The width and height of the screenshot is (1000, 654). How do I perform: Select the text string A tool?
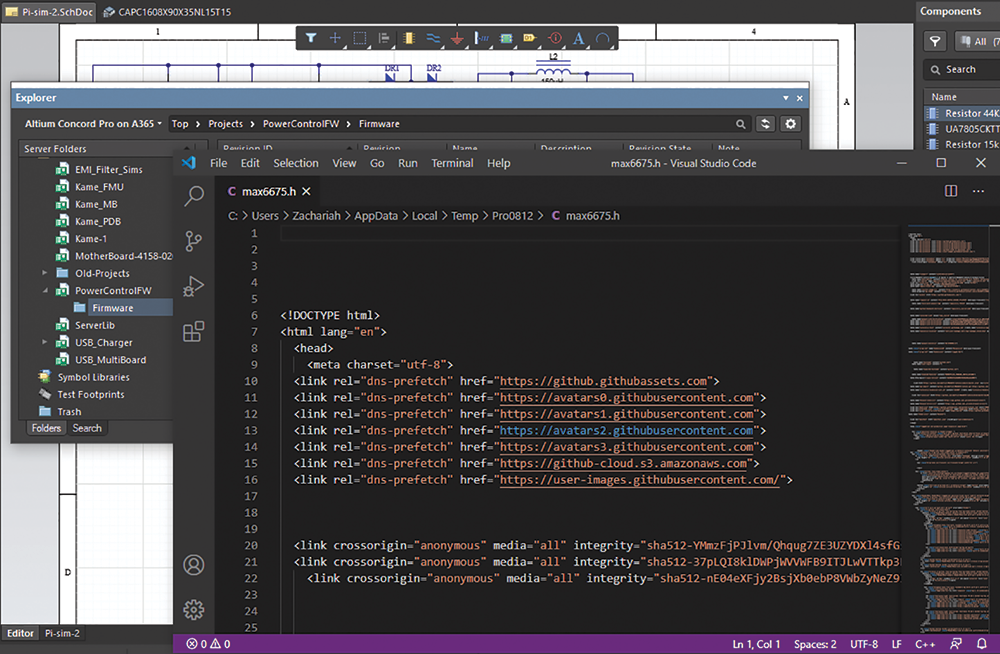coord(578,38)
